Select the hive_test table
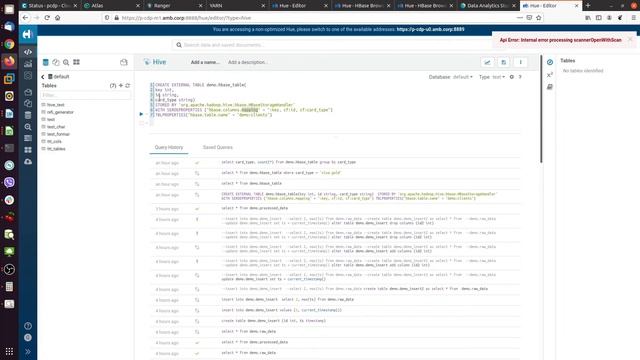Viewport: 640px width, 360px height. pyautogui.click(x=56, y=105)
